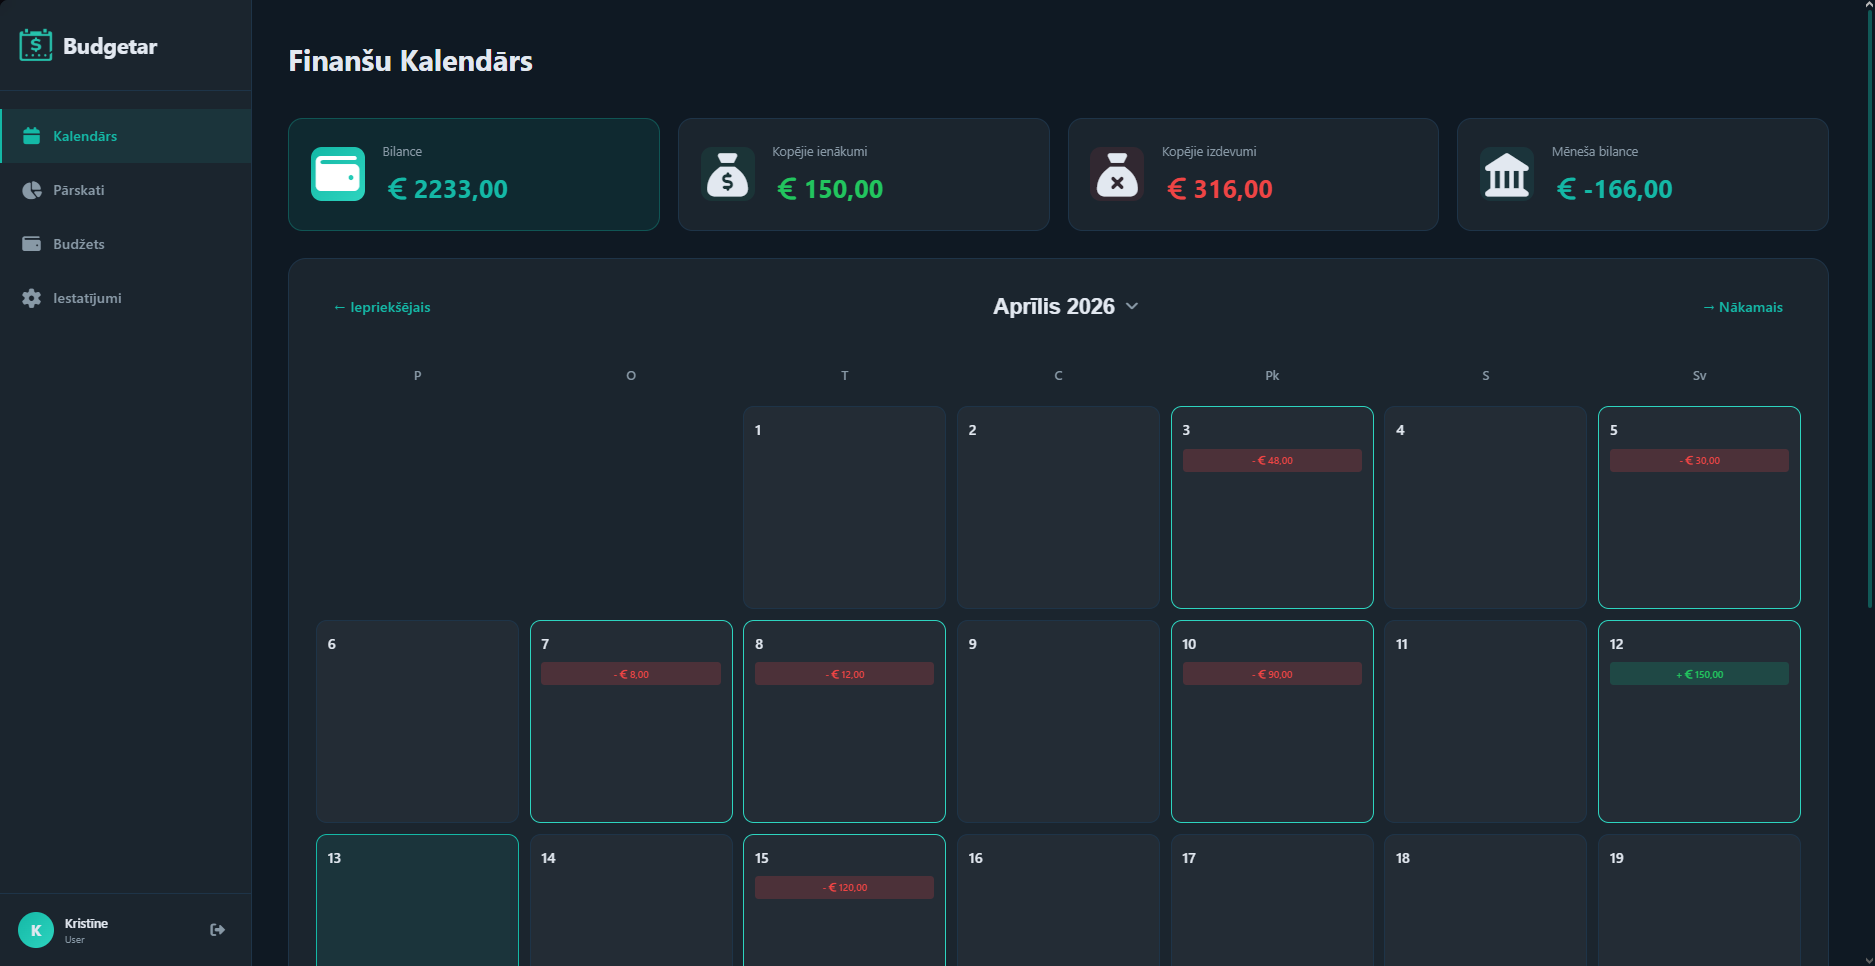Select calendar day 12
Viewport: 1875px width, 966px height.
(x=1699, y=721)
